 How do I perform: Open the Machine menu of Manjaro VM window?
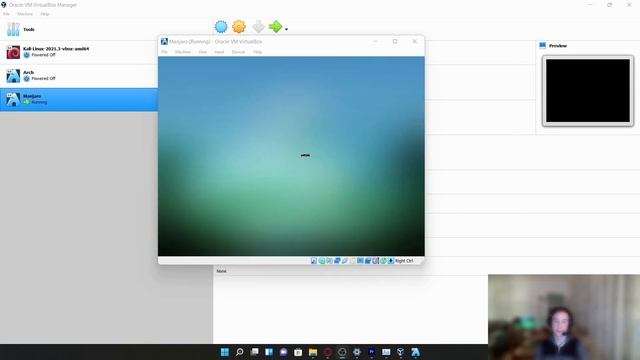coord(183,52)
